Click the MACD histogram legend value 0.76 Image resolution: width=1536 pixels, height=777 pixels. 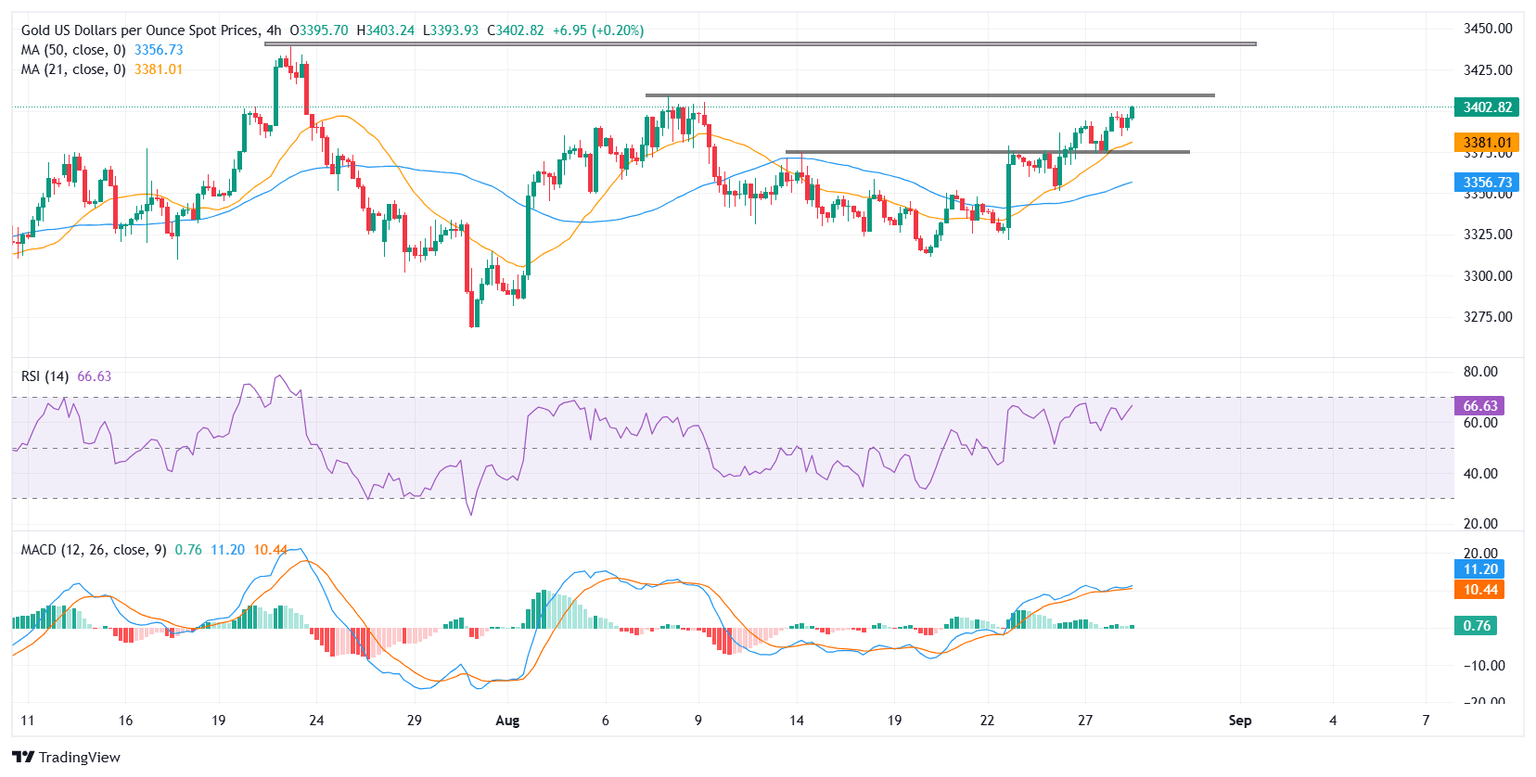click(x=186, y=550)
